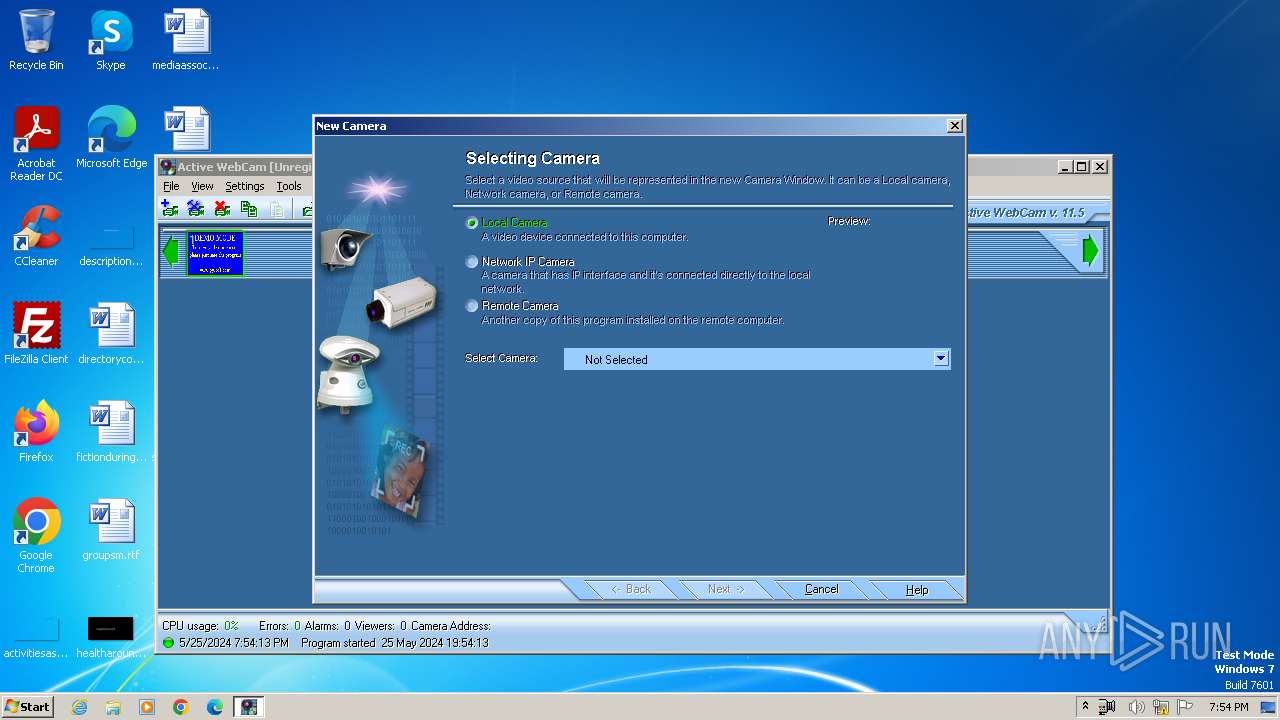Select the healtharoun desktop file icon
The height and width of the screenshot is (720, 1280).
click(x=111, y=637)
